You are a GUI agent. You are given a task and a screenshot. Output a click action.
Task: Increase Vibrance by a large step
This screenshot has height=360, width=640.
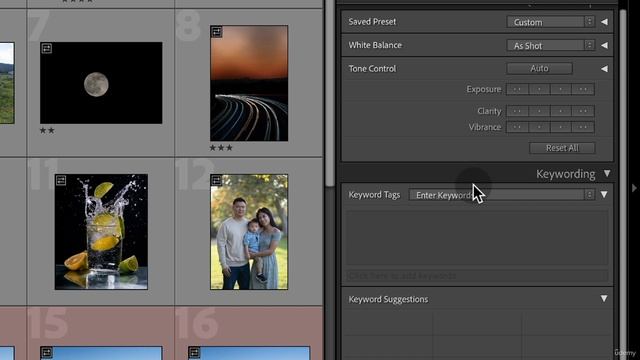pos(583,127)
